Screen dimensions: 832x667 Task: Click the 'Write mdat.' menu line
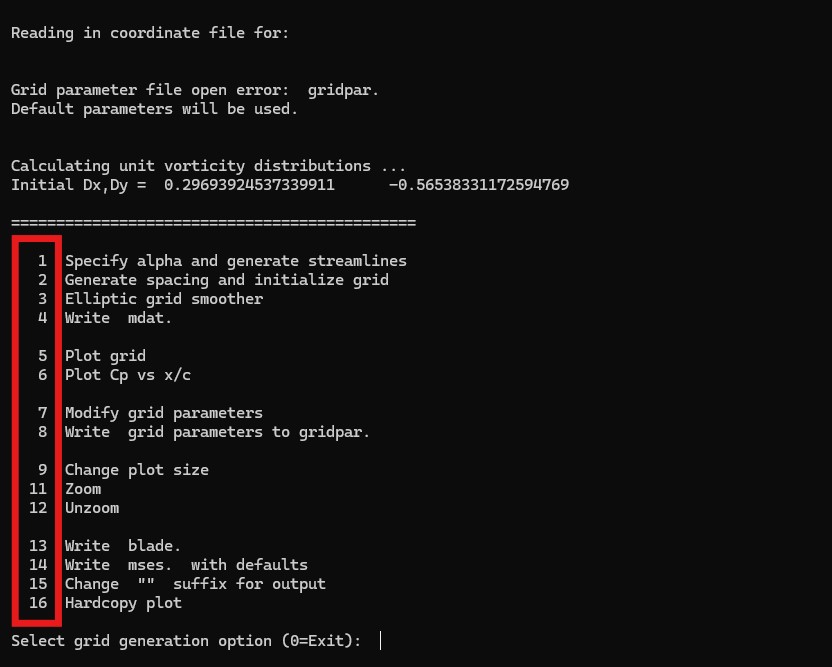click(118, 318)
